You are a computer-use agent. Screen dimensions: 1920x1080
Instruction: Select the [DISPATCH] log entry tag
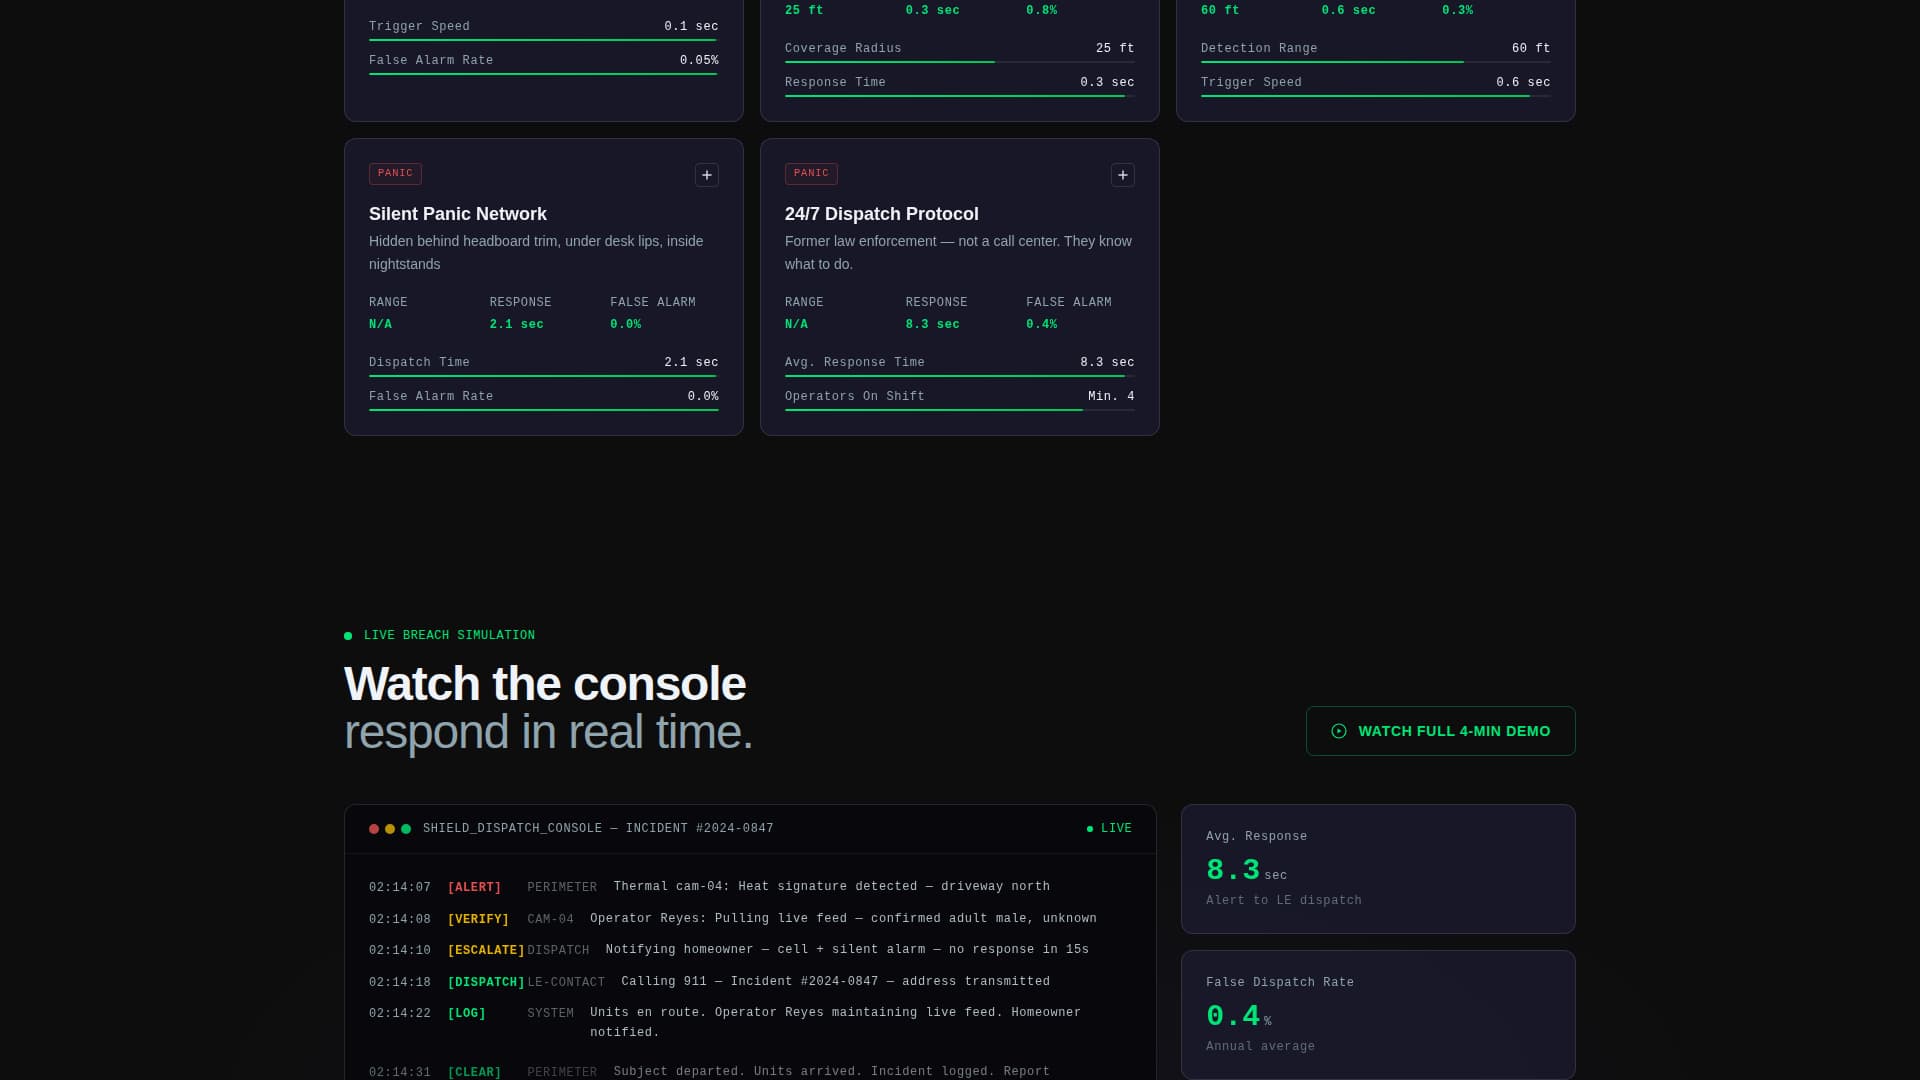pos(486,982)
